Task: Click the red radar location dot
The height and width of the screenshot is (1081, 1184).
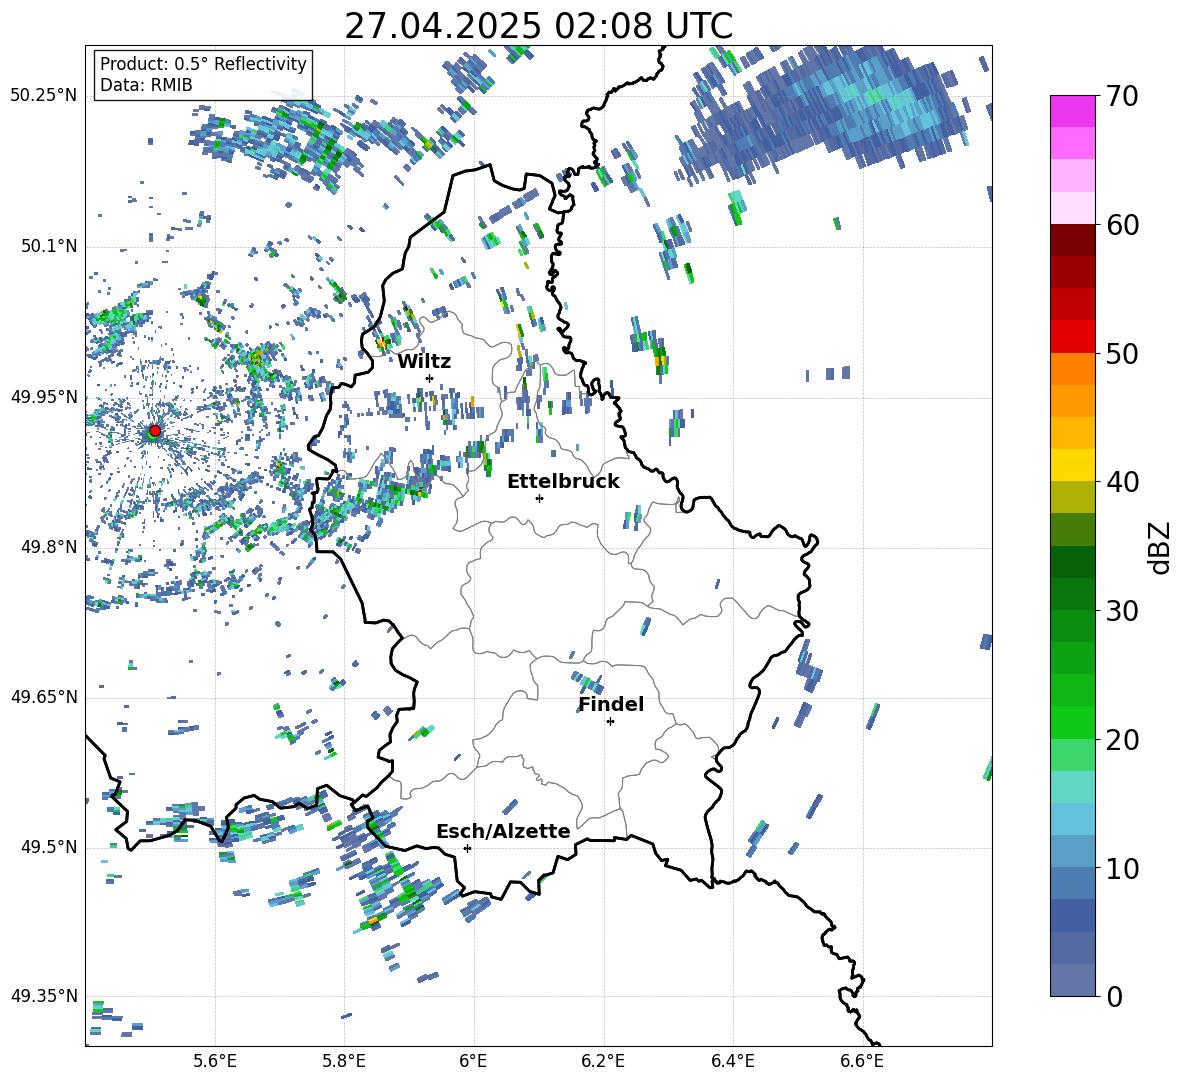Action: (155, 430)
